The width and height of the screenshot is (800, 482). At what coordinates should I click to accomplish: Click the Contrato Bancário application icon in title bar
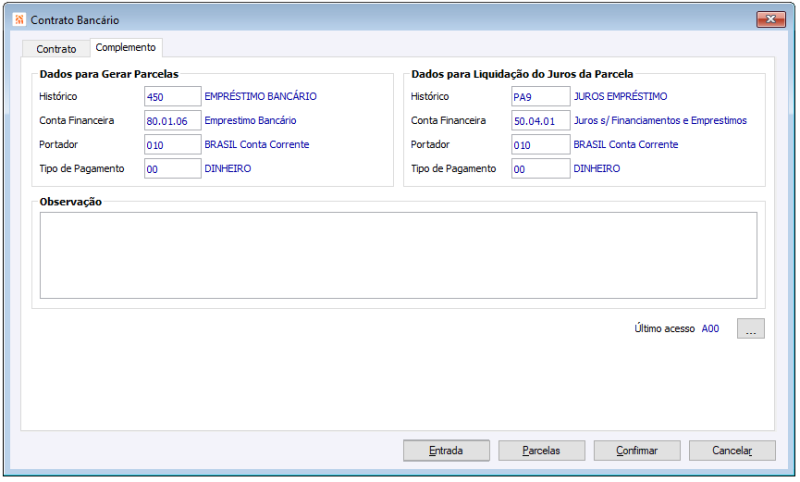click(19, 20)
